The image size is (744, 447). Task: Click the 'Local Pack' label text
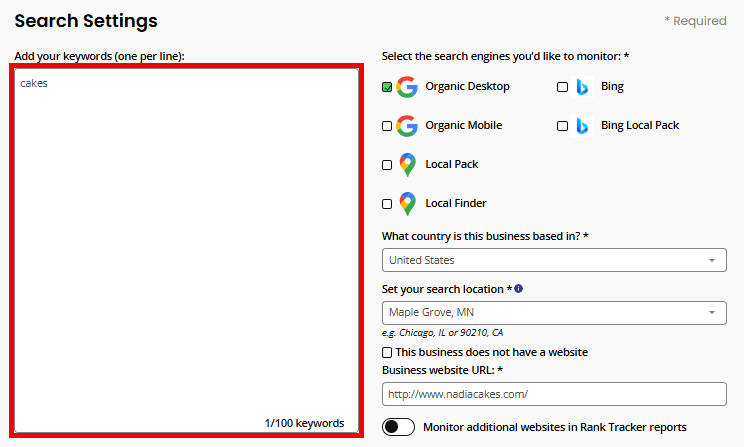pyautogui.click(x=452, y=164)
